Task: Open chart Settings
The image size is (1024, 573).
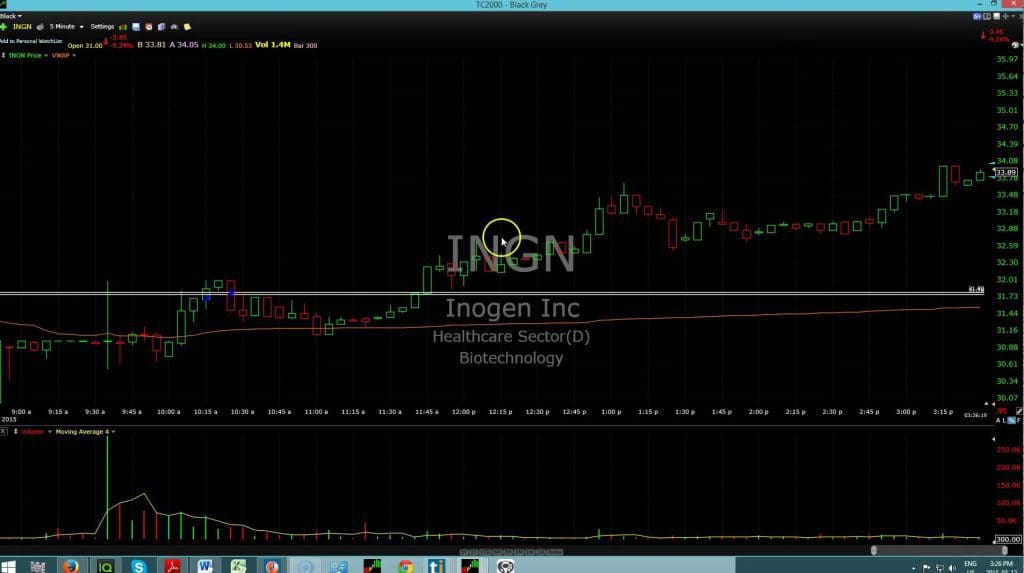Action: [102, 27]
